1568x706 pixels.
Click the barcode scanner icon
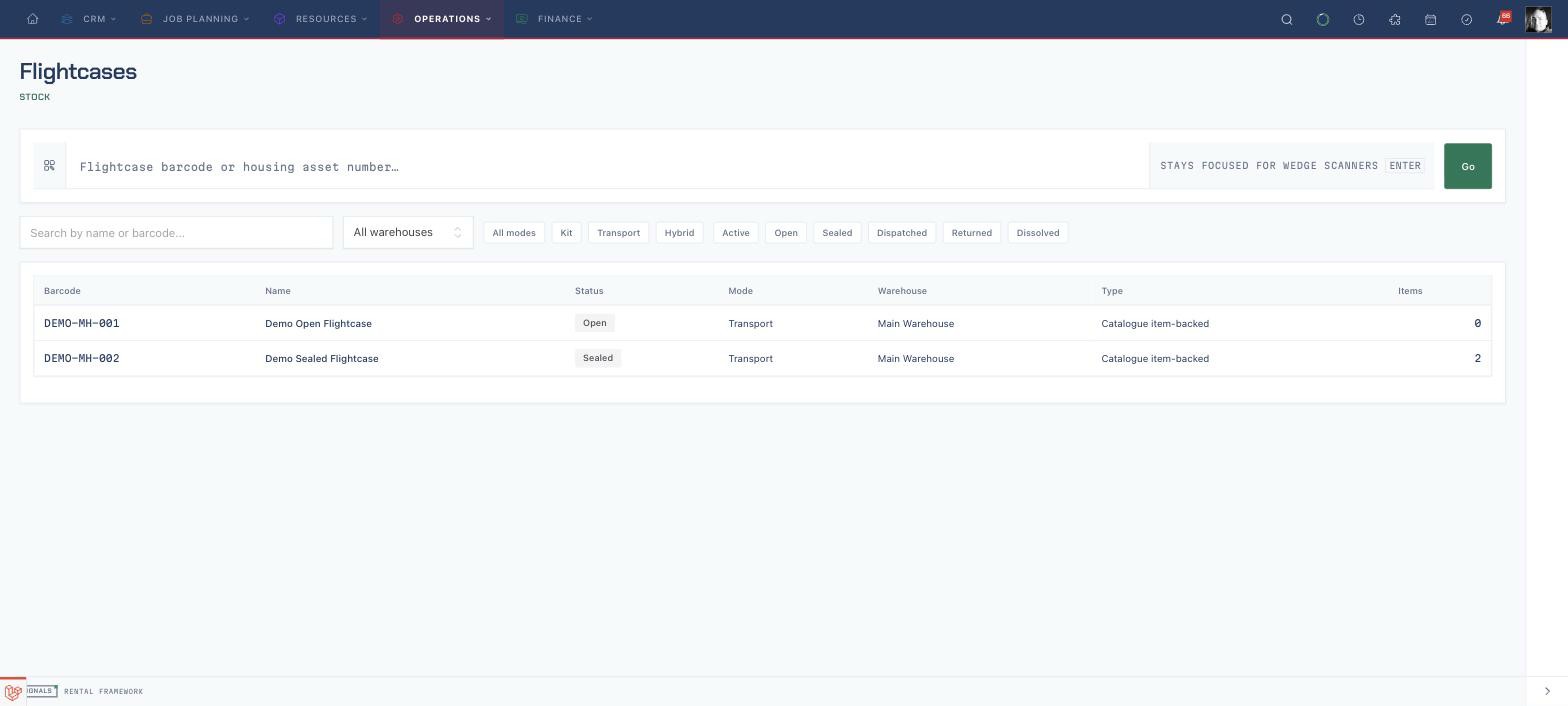coord(49,166)
